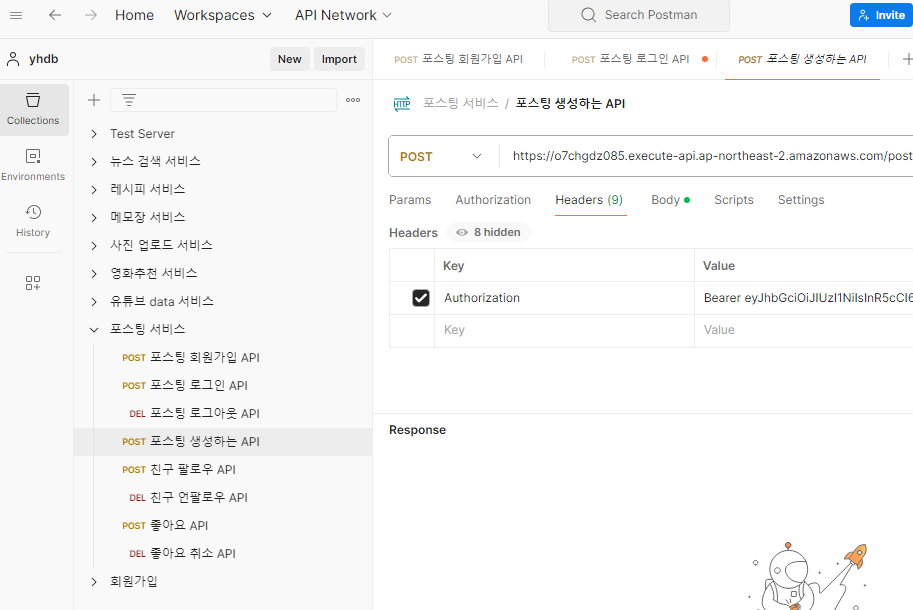Expand the 유튜브 data 서비스 collection

pos(94,302)
